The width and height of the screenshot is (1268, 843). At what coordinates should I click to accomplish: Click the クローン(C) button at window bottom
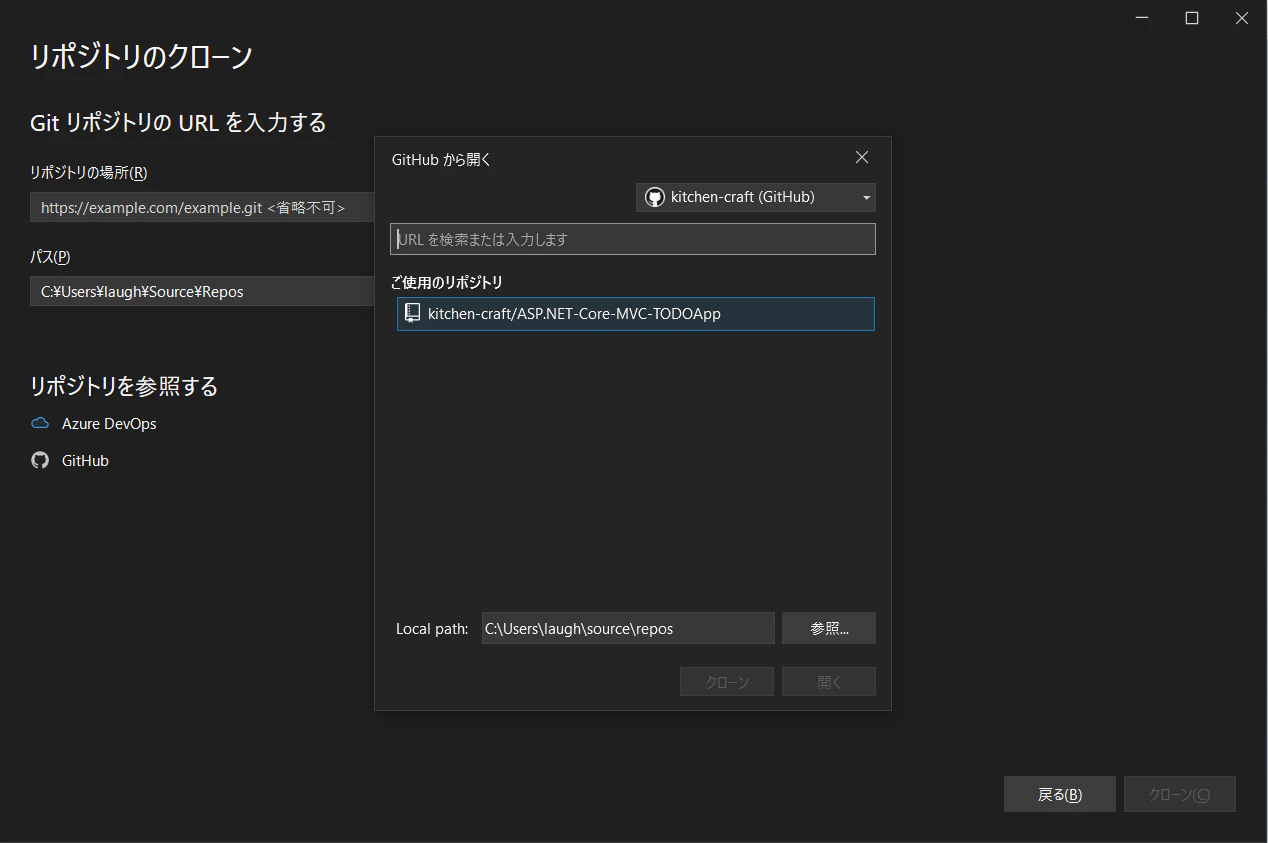pos(1179,794)
